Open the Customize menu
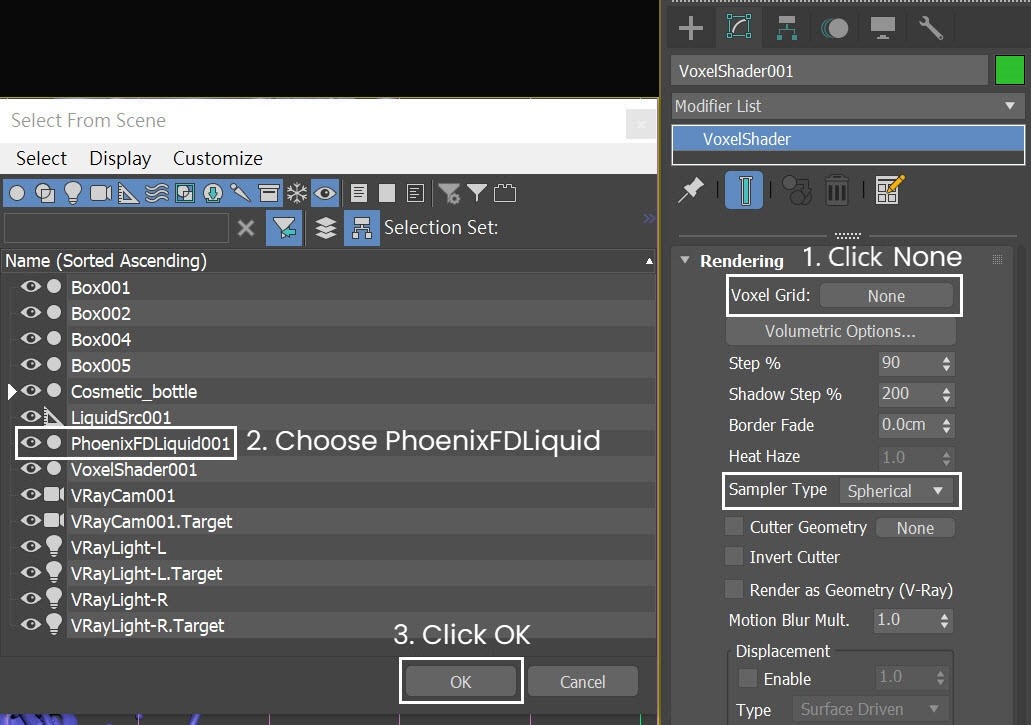Screen dimensions: 1031x725 (218, 158)
